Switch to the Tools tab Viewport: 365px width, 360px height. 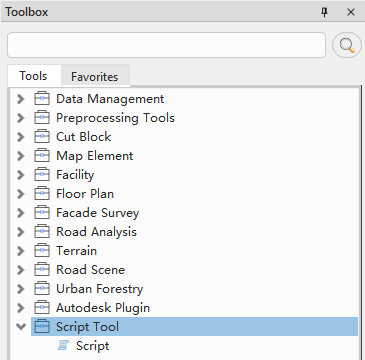point(33,76)
